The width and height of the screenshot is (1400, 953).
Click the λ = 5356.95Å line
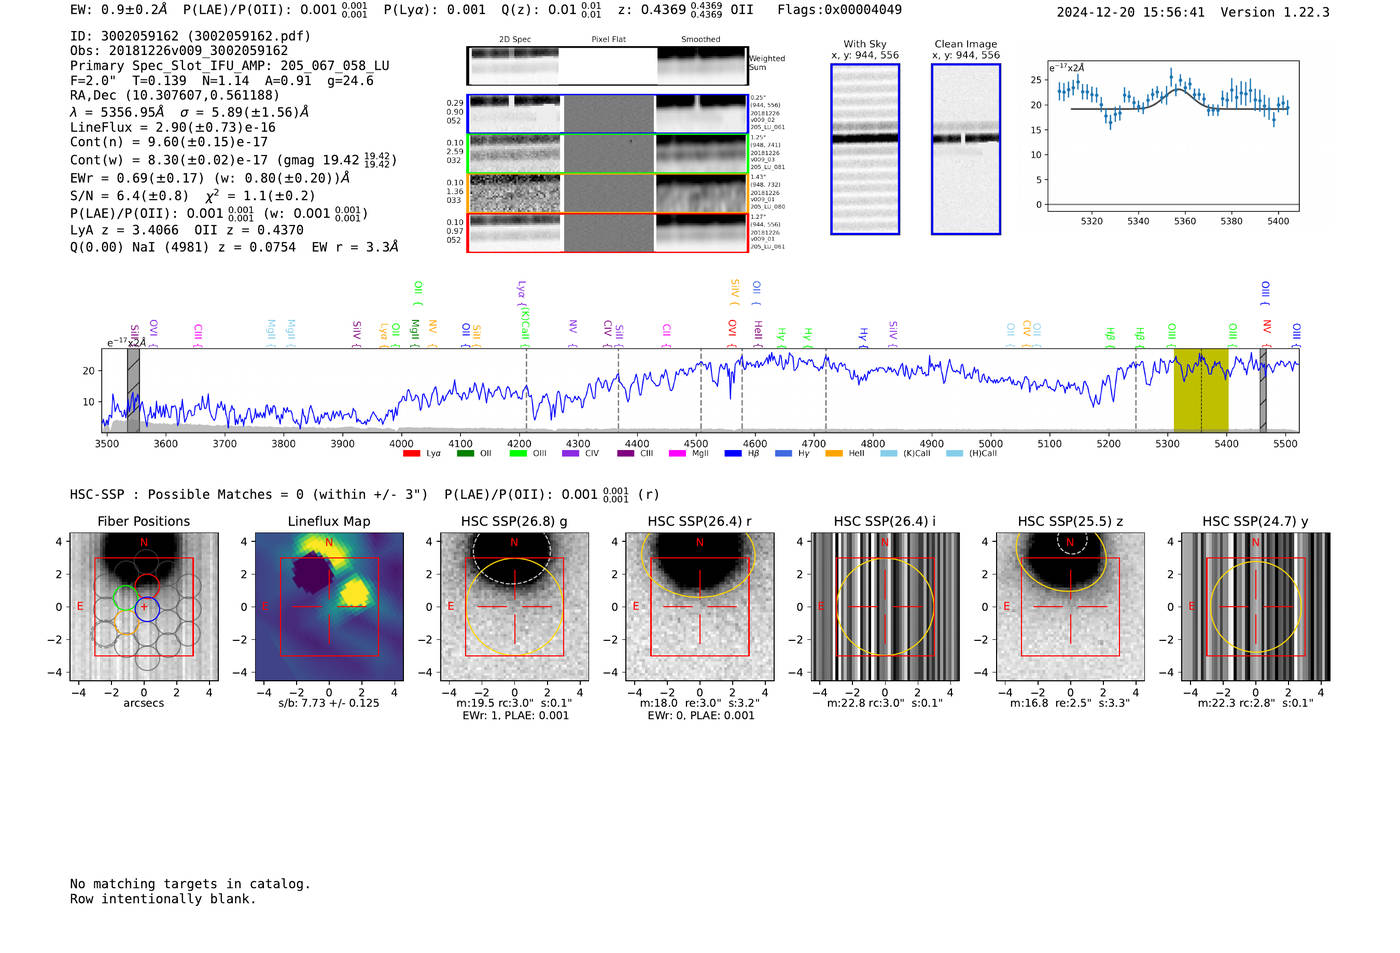click(x=190, y=112)
